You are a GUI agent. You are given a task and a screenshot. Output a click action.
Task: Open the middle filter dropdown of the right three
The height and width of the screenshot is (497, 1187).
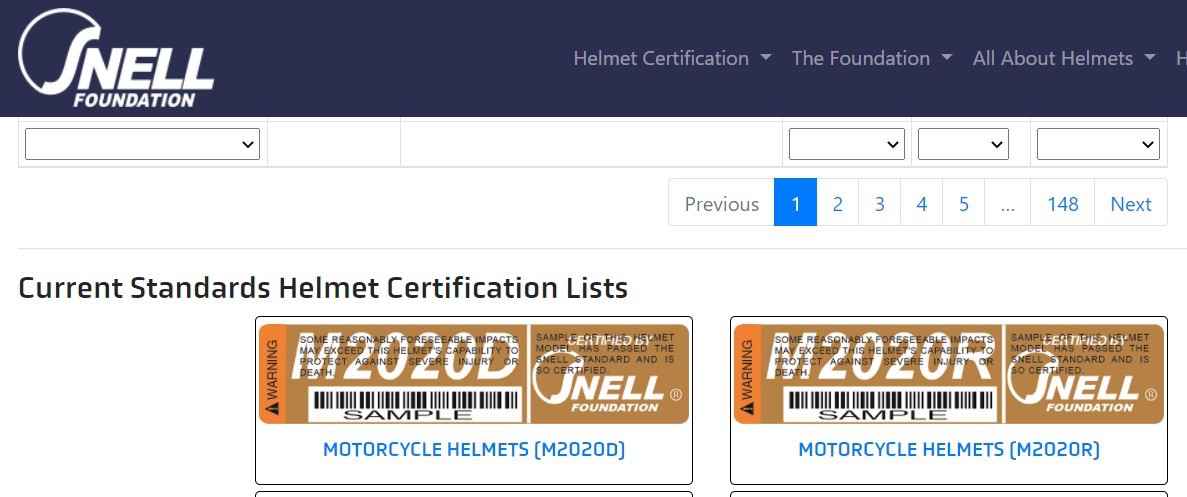(963, 144)
